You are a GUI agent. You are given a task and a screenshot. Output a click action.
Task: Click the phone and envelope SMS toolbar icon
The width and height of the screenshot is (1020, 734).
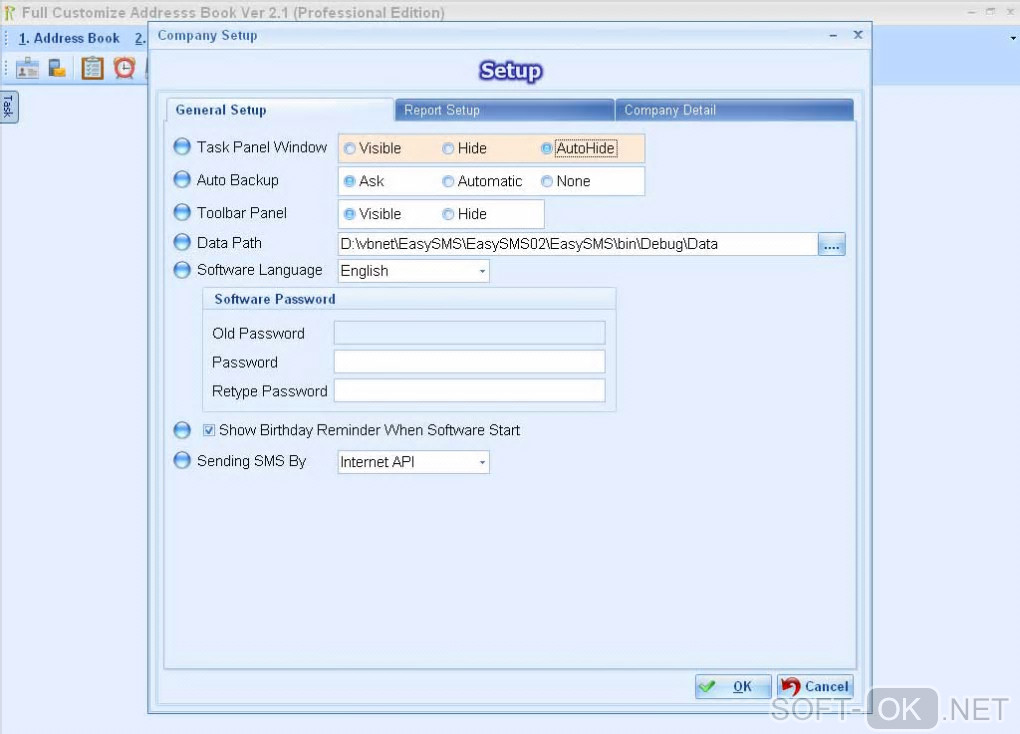click(x=57, y=68)
